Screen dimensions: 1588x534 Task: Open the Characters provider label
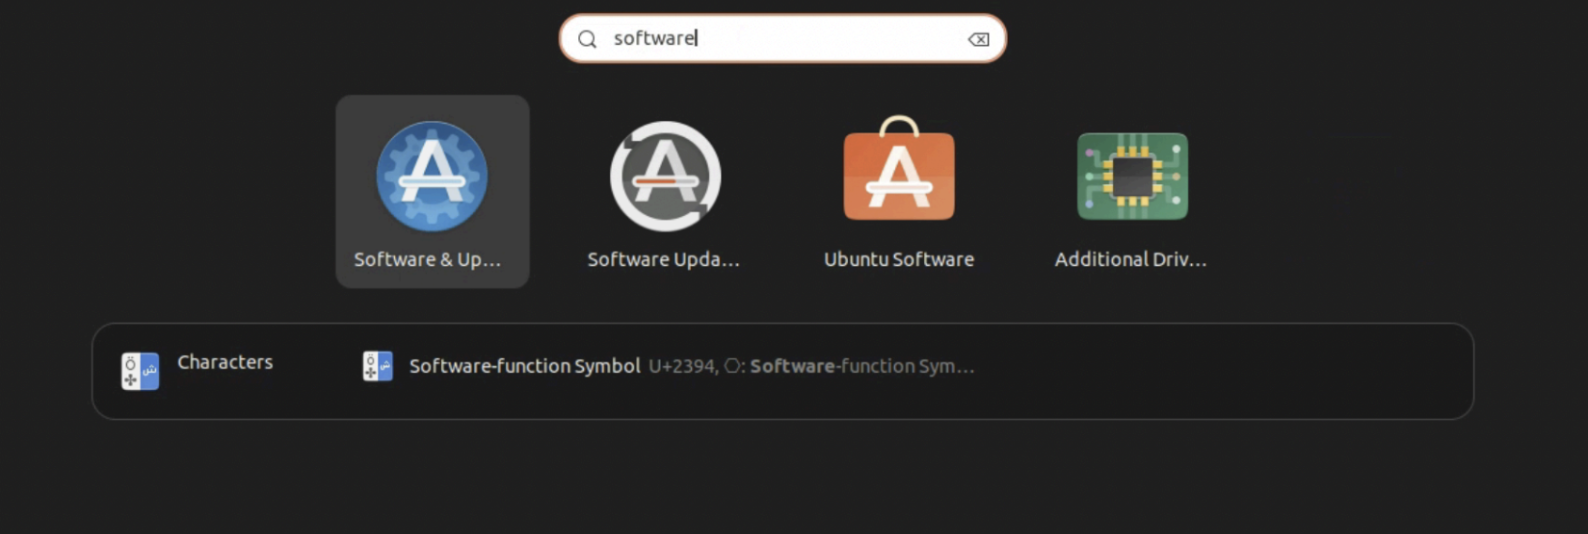pos(225,362)
